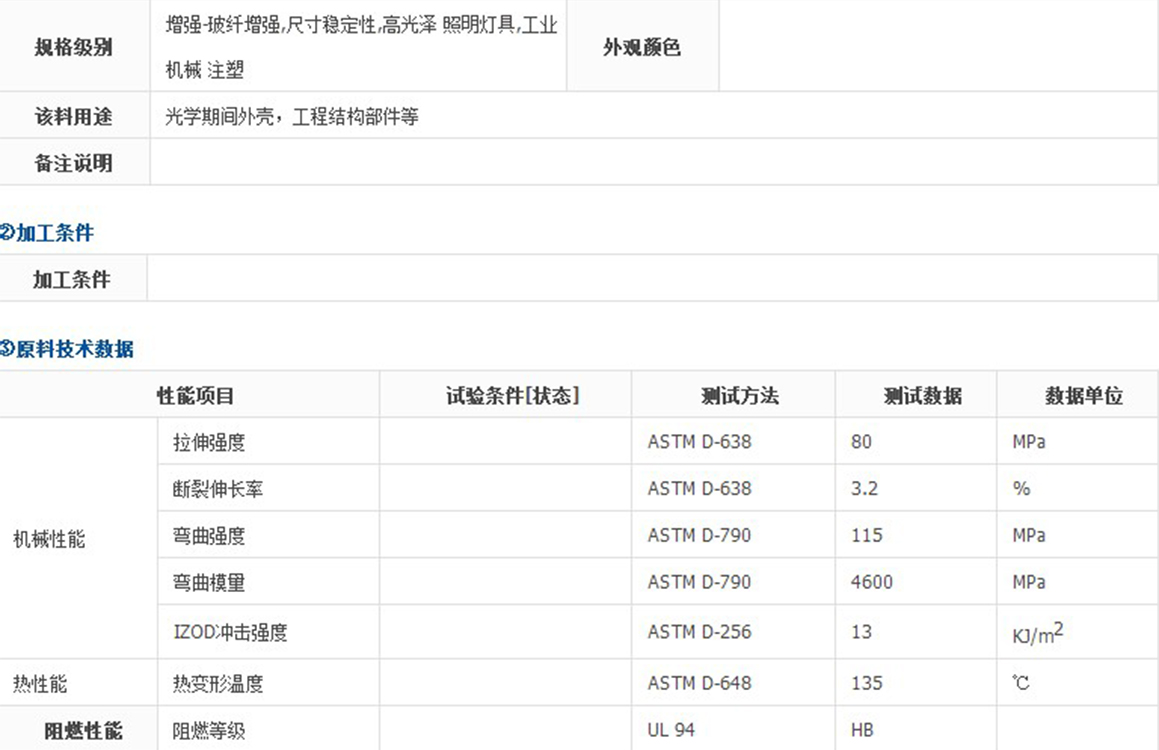
Task: Click the 测试数据 column header
Action: (922, 395)
